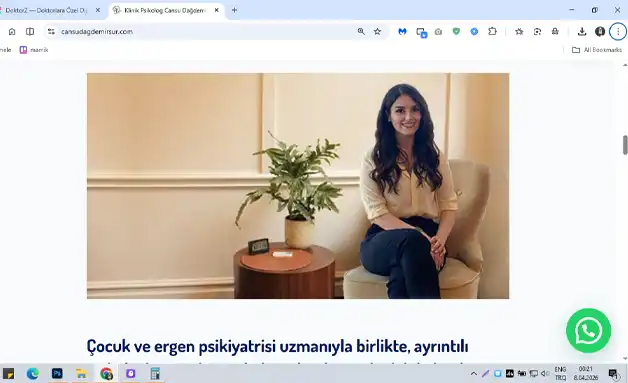Open the notification center icon
628x383 pixels.
tap(613, 374)
